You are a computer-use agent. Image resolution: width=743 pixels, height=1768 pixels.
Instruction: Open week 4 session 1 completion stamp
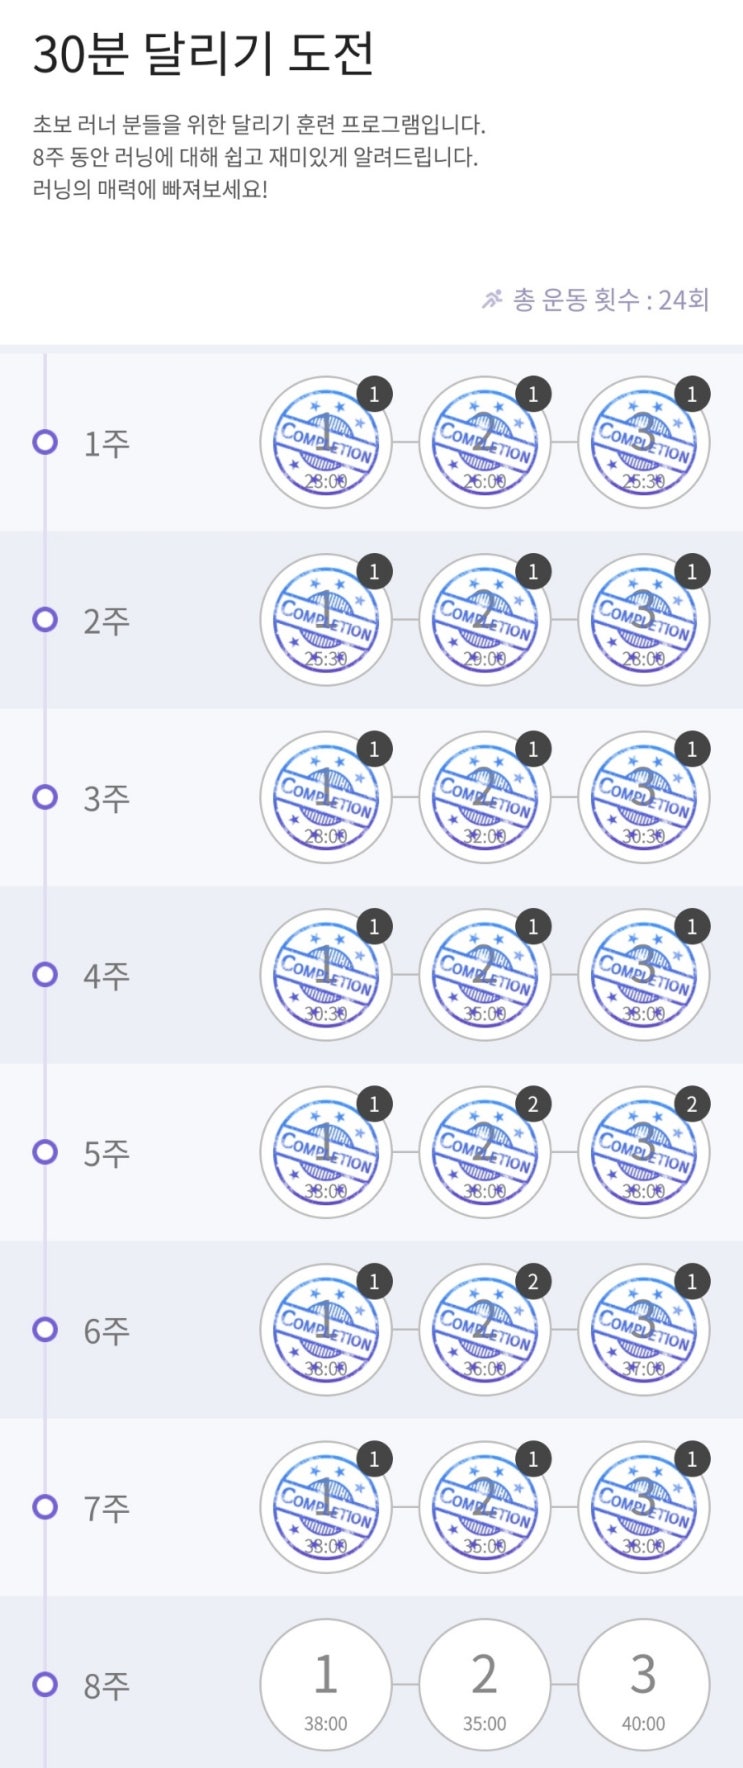(325, 974)
